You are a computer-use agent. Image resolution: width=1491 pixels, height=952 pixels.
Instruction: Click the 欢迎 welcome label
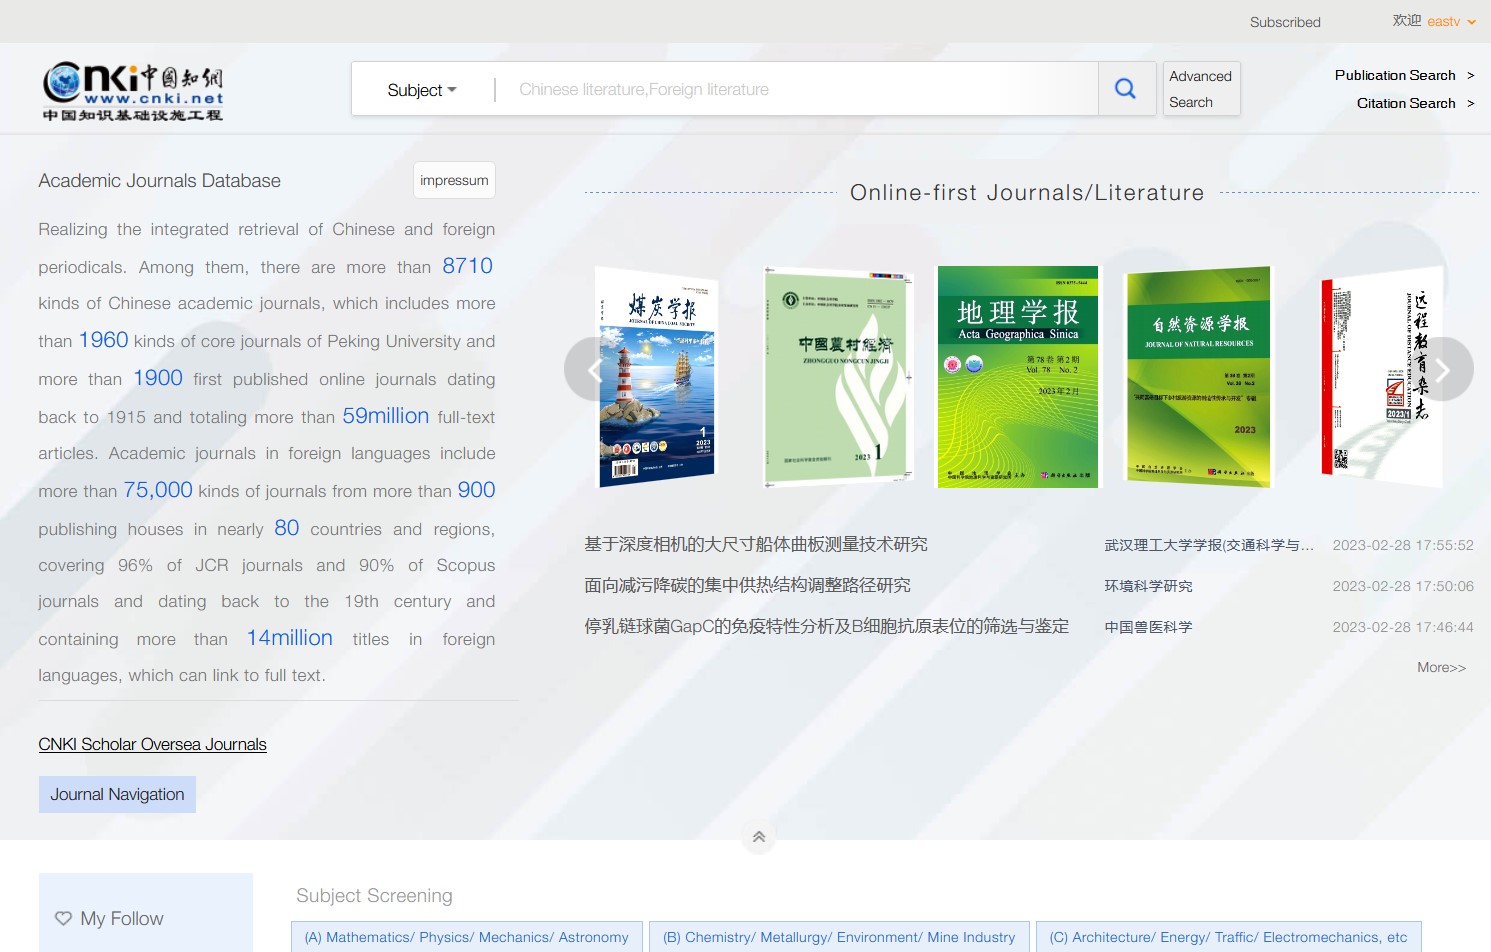(1407, 21)
